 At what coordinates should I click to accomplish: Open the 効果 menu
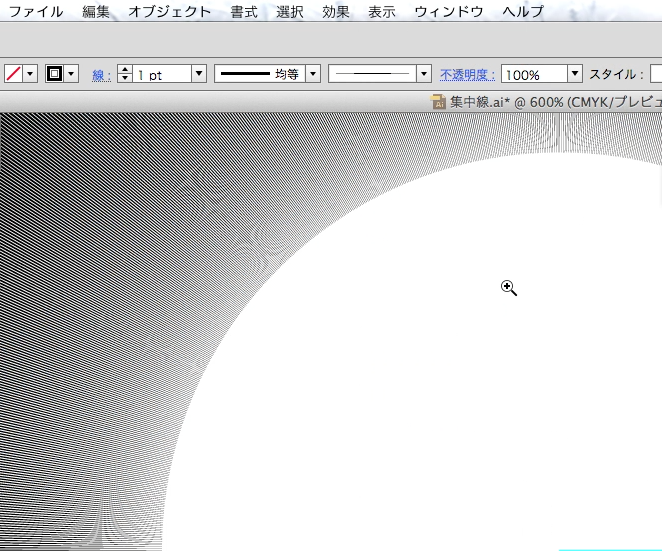pos(336,11)
